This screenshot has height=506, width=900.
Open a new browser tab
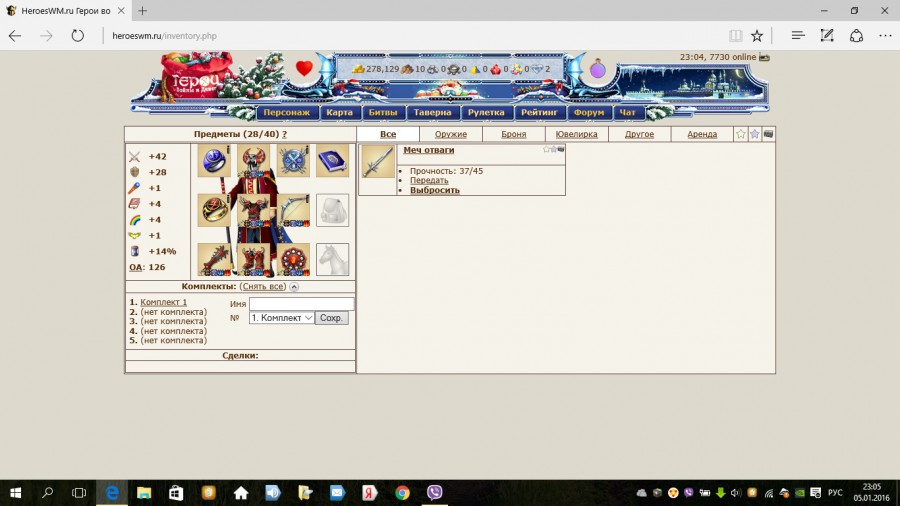tap(142, 10)
